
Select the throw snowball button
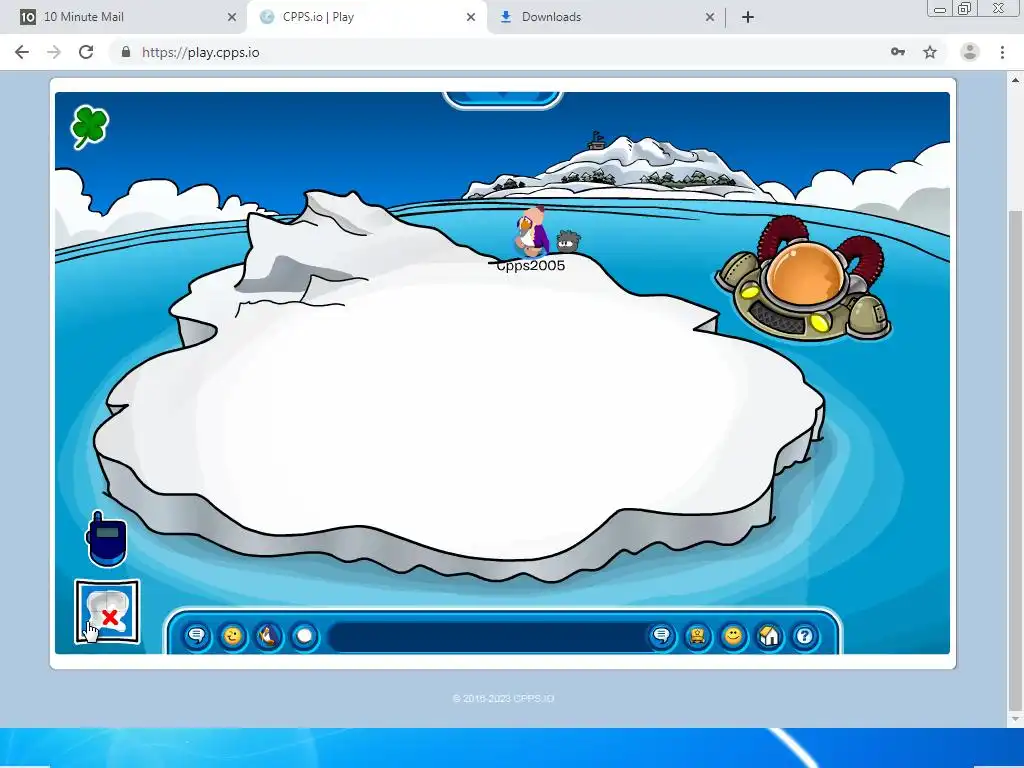coord(304,635)
